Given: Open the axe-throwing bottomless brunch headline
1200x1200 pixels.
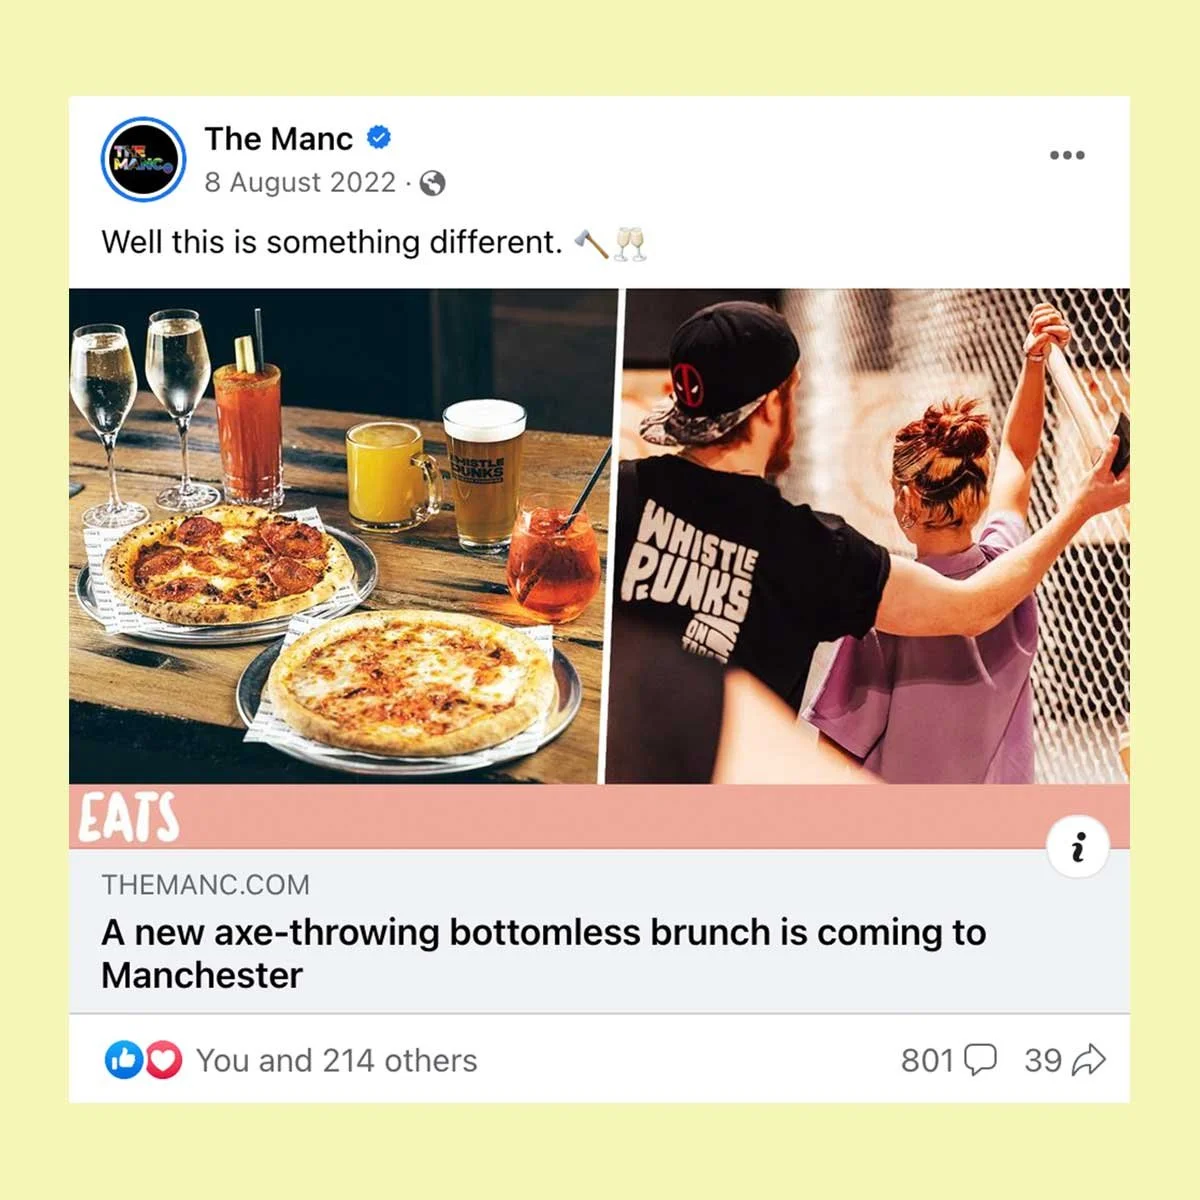Looking at the screenshot, I should click(x=543, y=953).
